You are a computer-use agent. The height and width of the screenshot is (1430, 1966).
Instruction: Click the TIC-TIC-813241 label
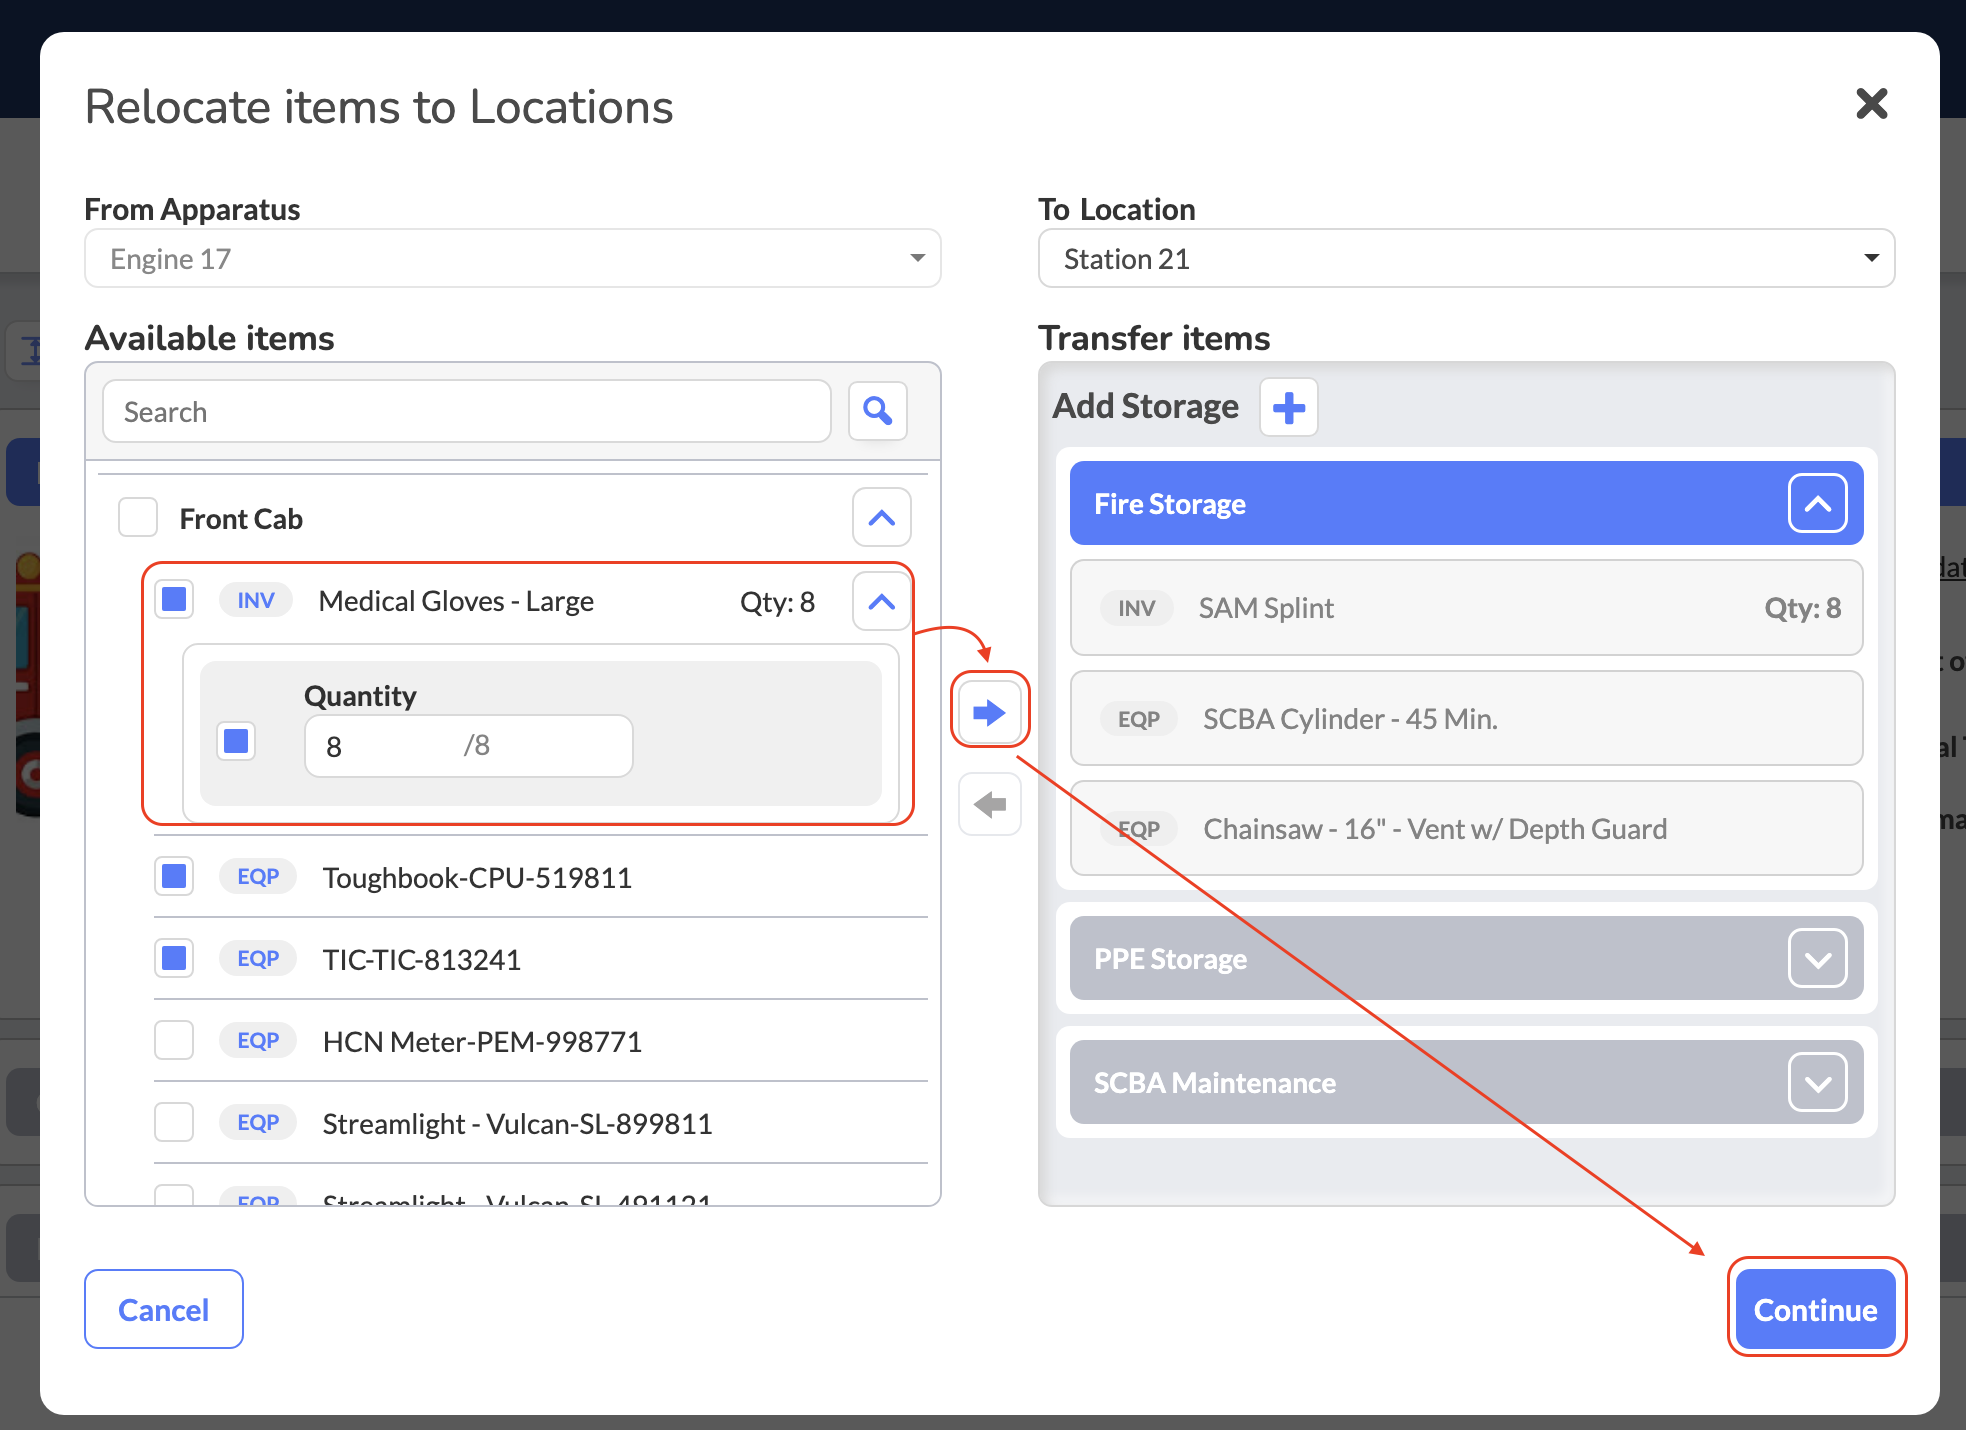(422, 960)
